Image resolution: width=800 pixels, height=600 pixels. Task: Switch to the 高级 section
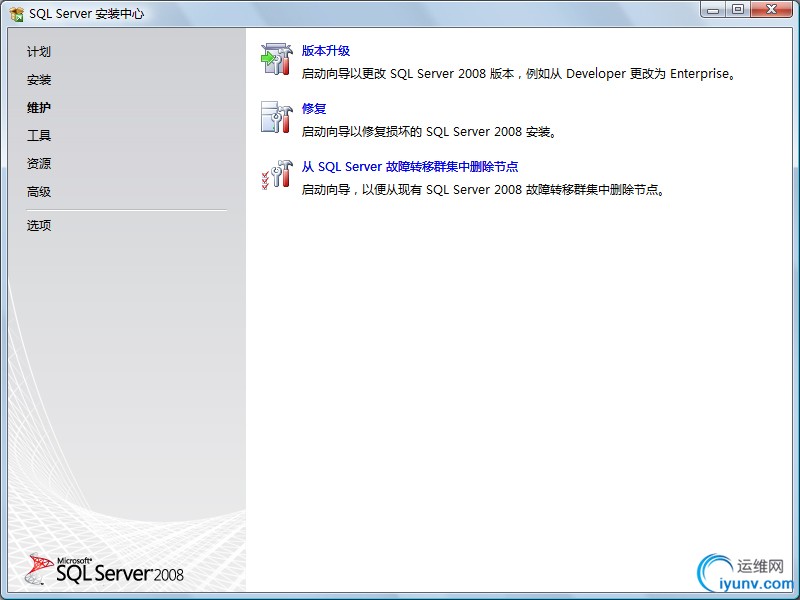click(39, 191)
